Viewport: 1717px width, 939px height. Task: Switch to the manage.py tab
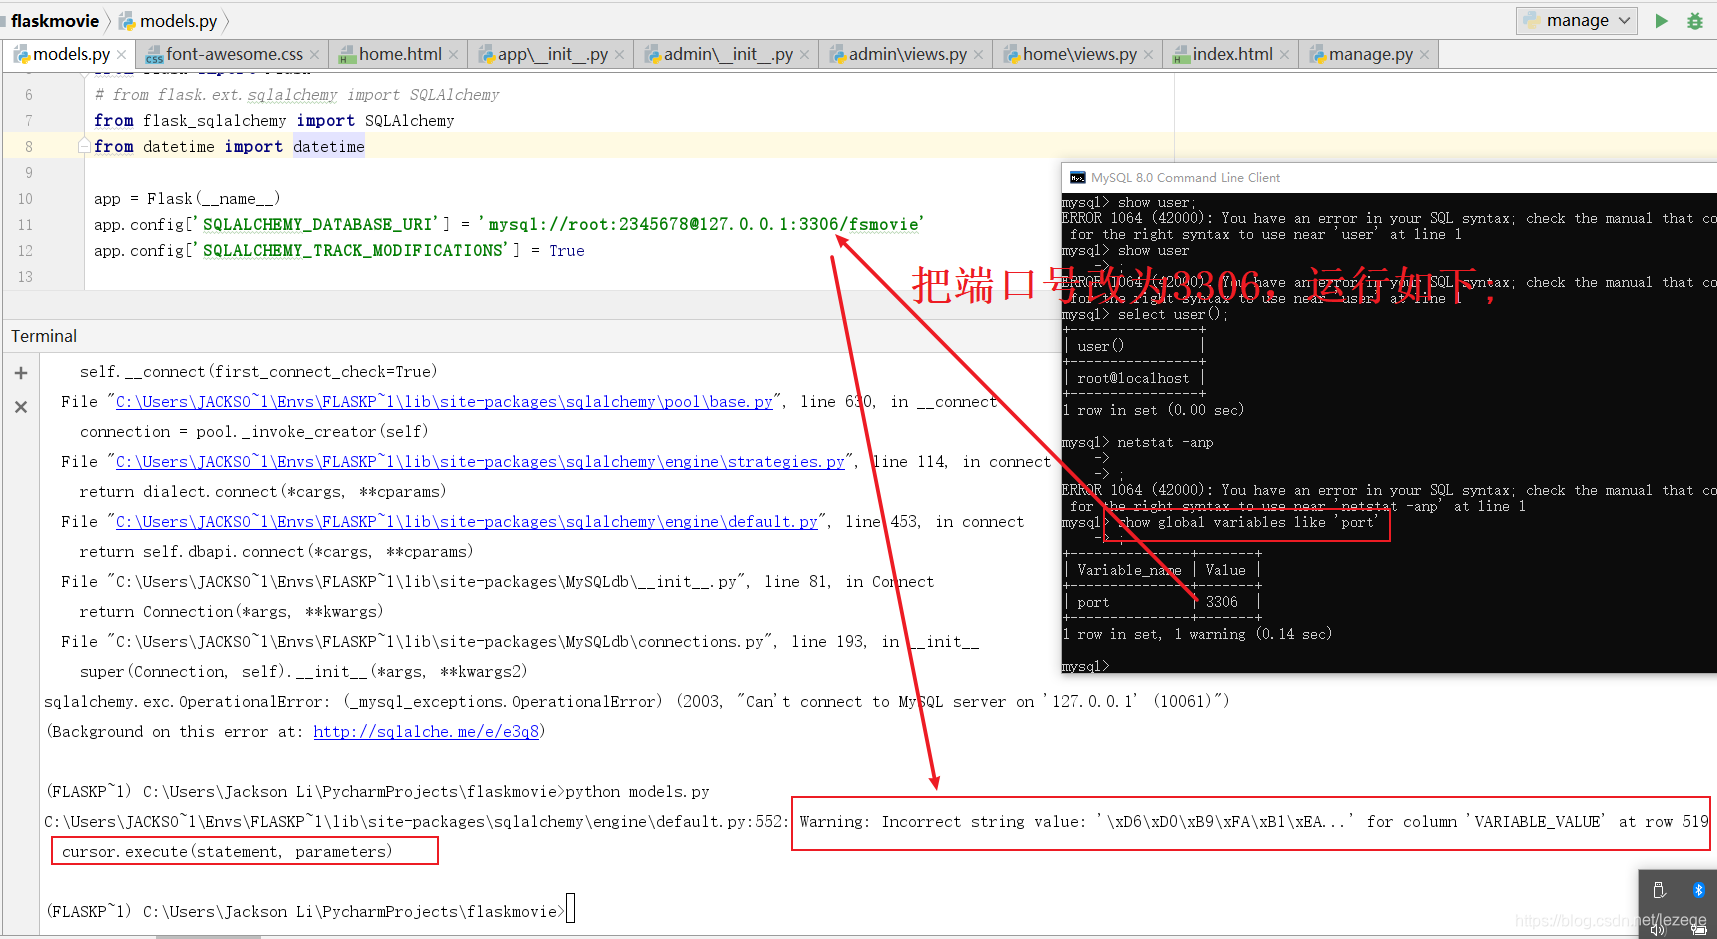coord(1368,54)
